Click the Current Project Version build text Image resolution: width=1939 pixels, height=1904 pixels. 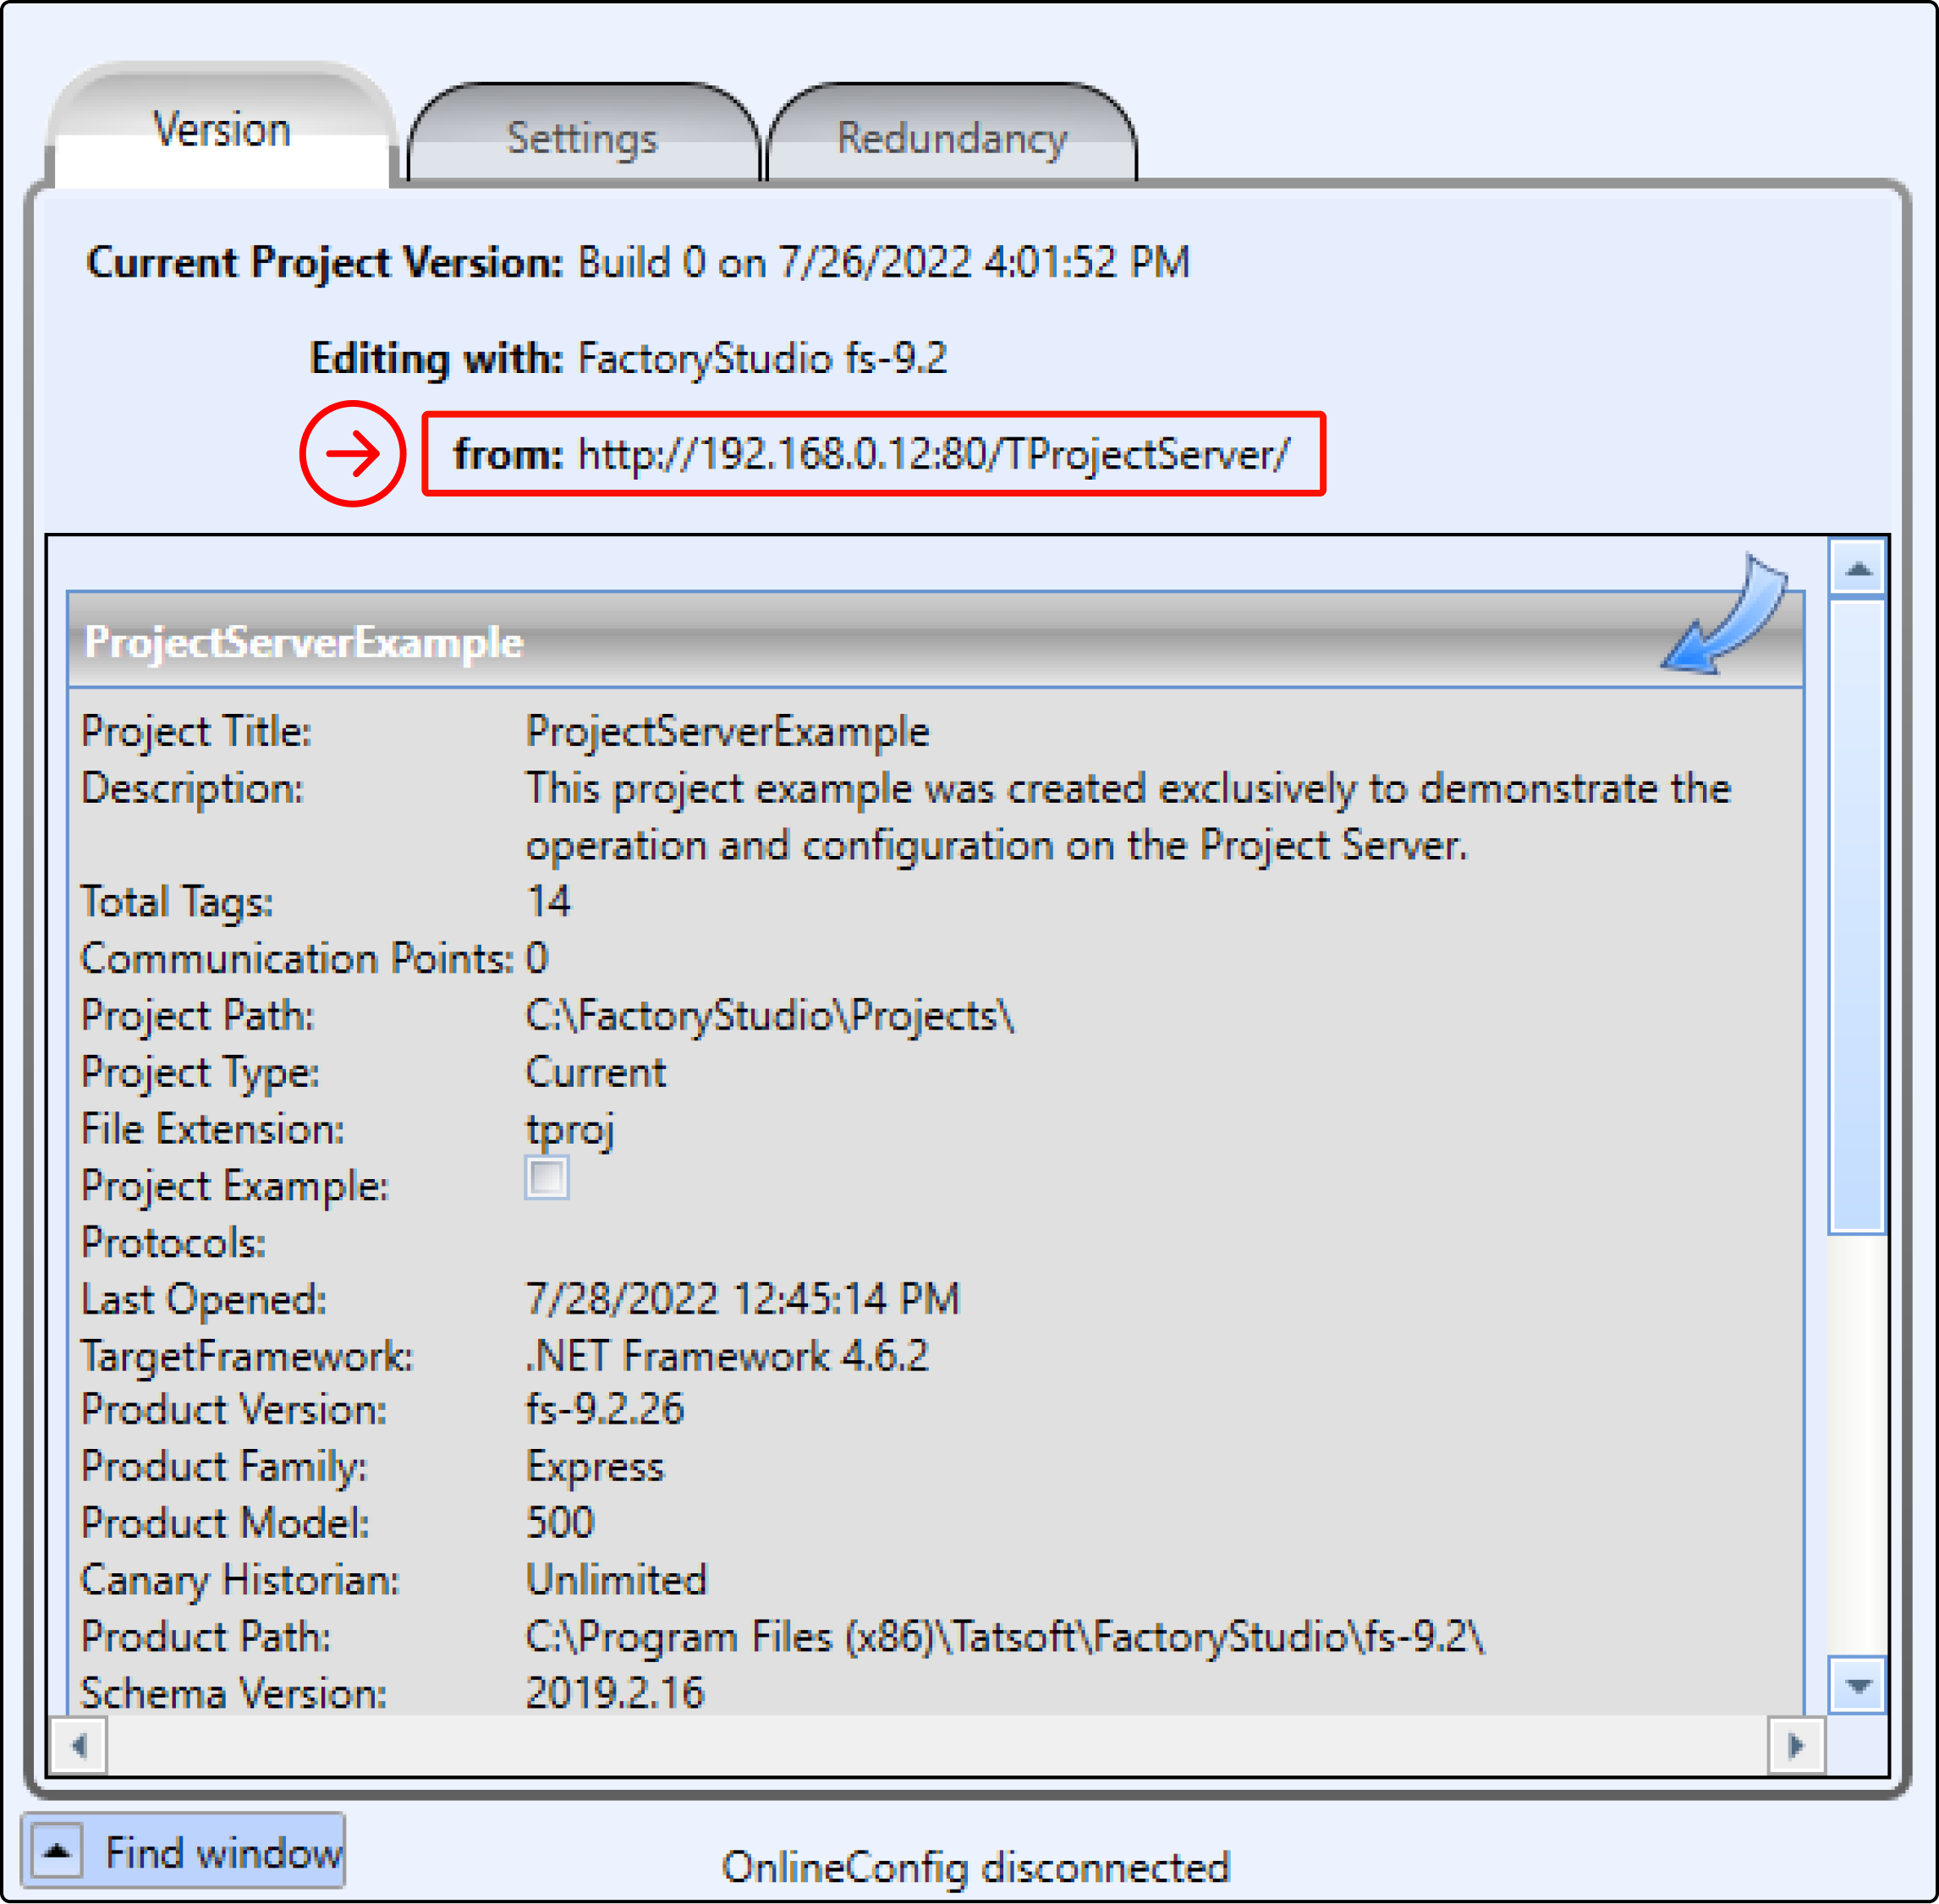884,262
